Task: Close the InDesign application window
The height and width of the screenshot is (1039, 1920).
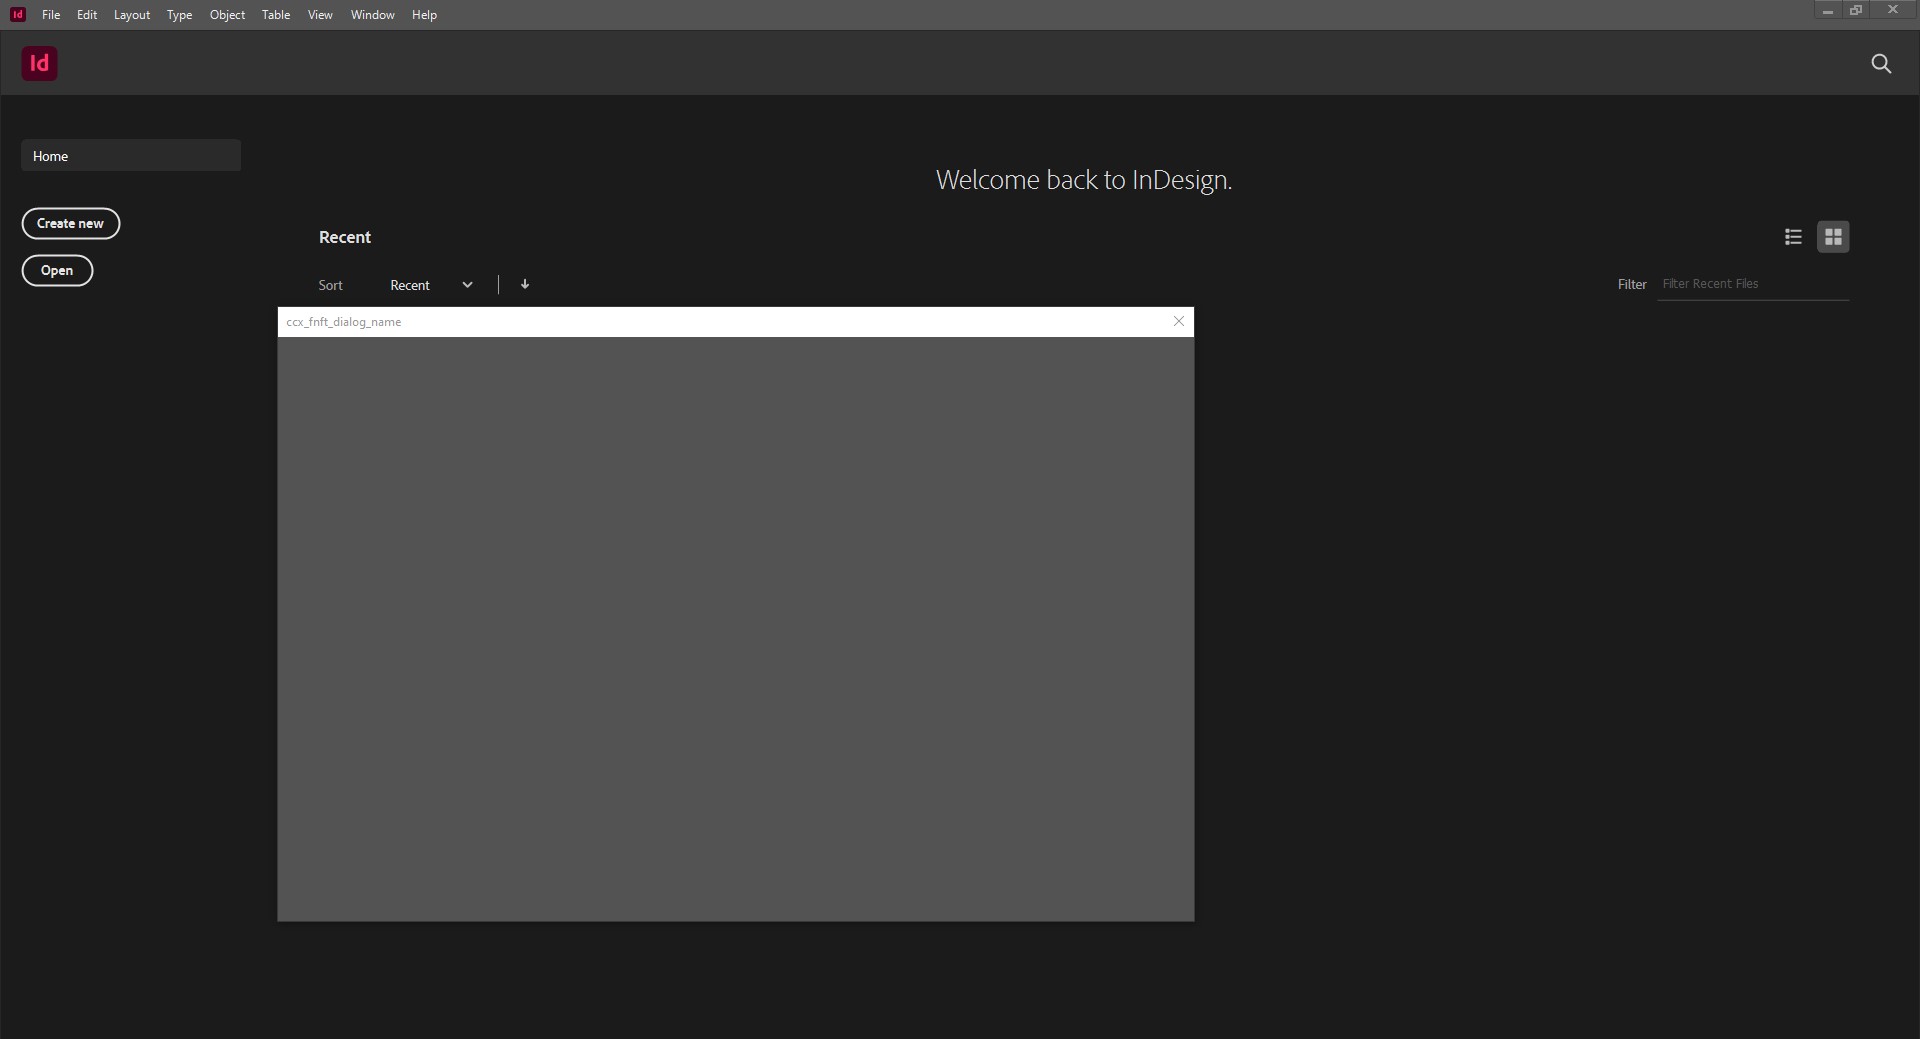Action: tap(1893, 11)
